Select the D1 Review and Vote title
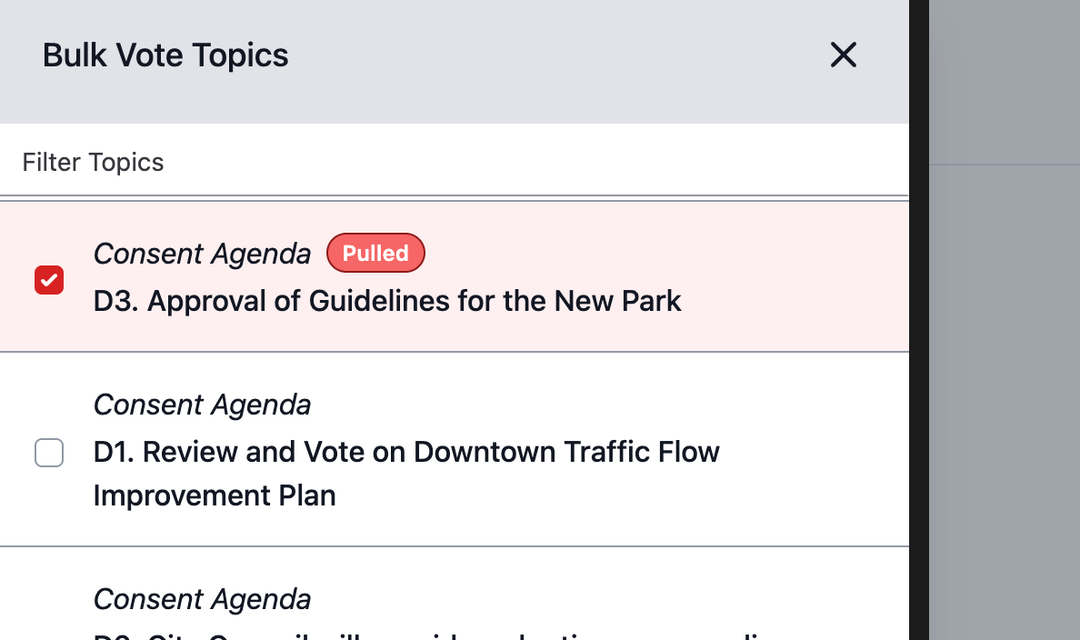1080x640 pixels. pyautogui.click(x=406, y=452)
